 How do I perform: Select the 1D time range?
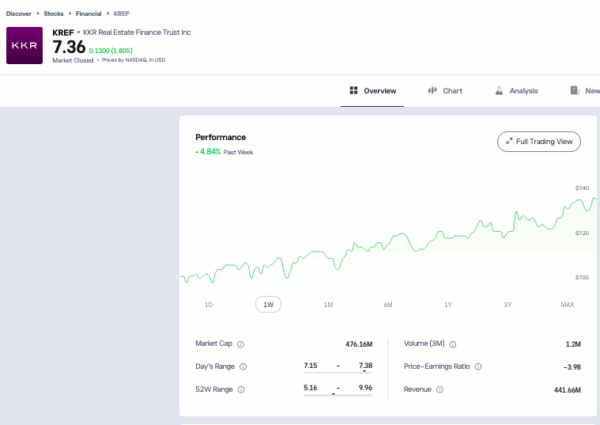(x=209, y=305)
